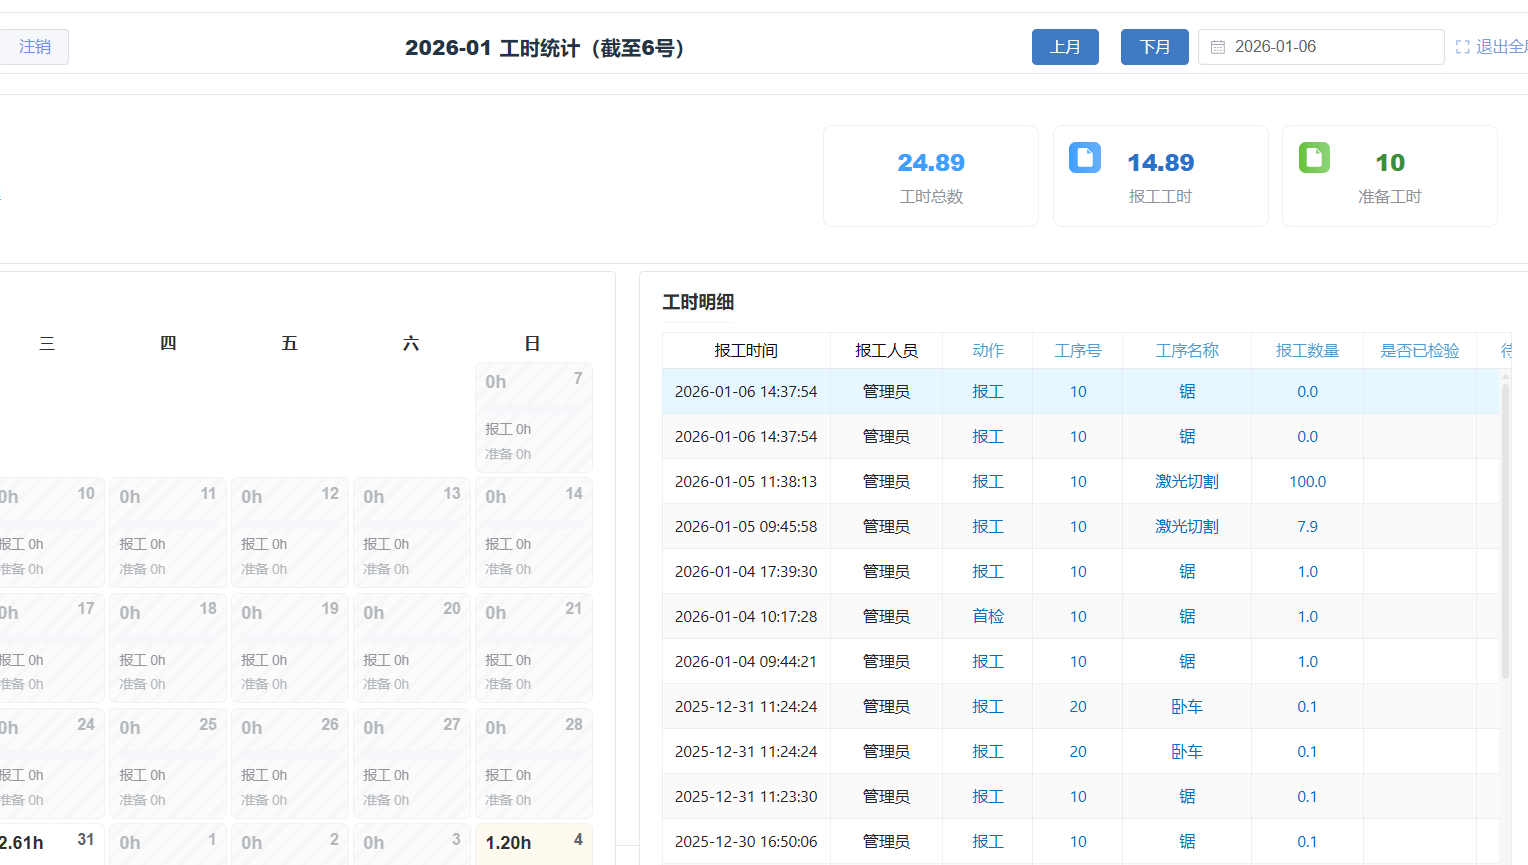Open 激光切割 link in 11:38:13 row
This screenshot has height=865, width=1528.
(x=1186, y=482)
